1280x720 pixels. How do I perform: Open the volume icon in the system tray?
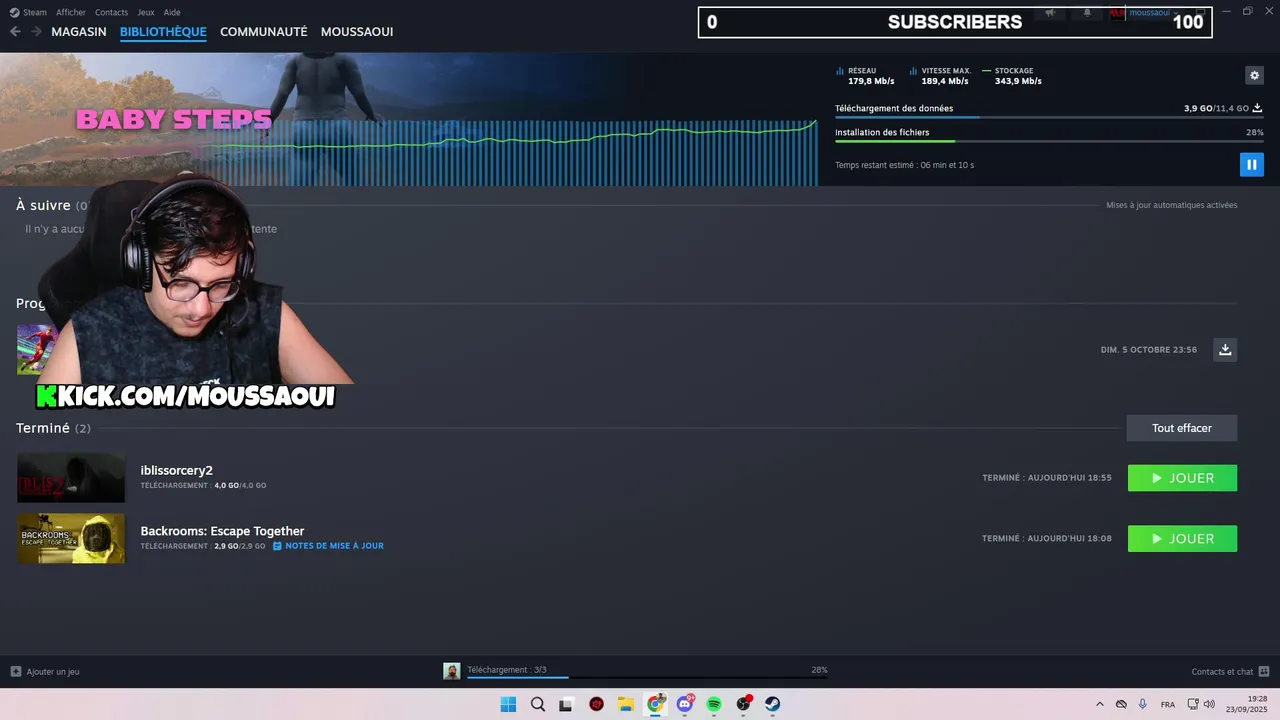1209,704
